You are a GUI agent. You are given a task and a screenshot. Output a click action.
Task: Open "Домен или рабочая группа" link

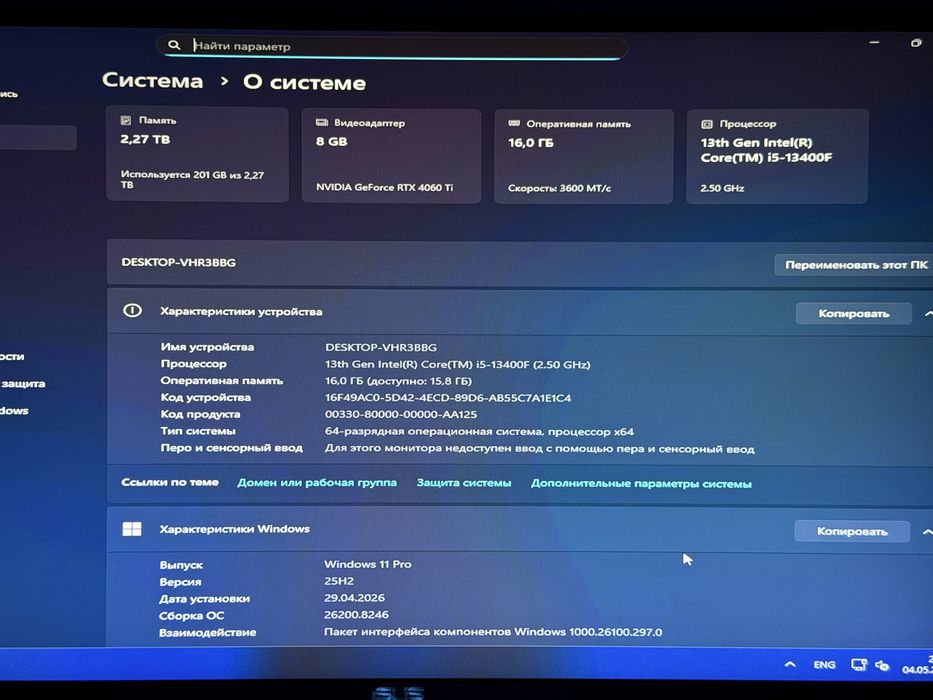click(x=317, y=483)
